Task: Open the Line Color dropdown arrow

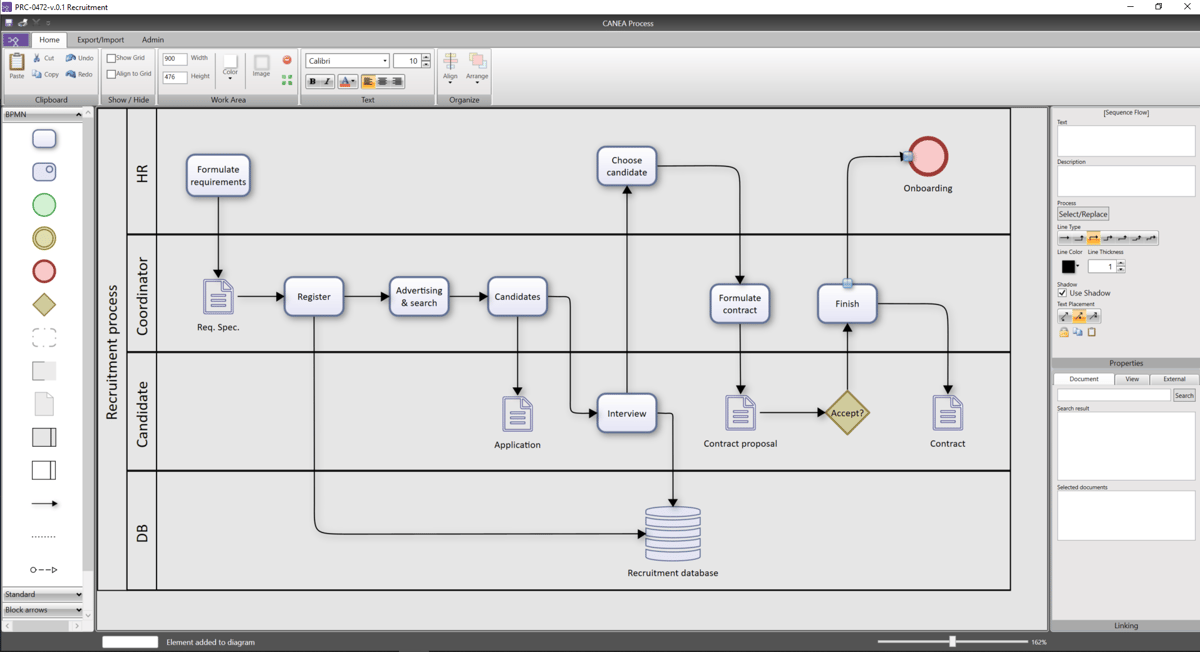Action: tap(1078, 265)
